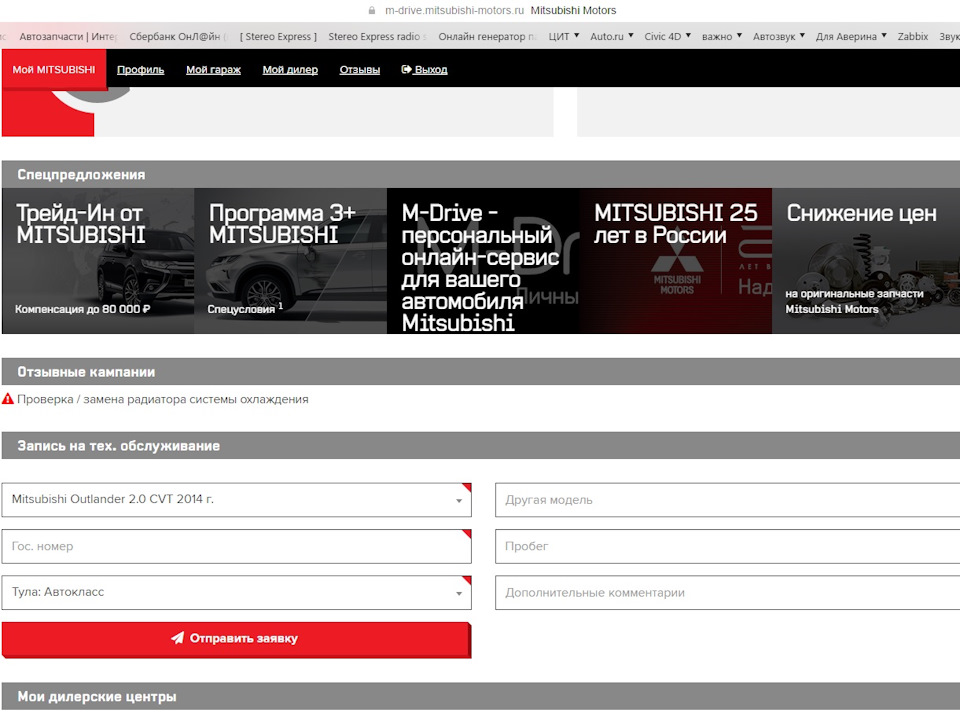Click the Отправить заявку button
The width and height of the screenshot is (960, 713).
[x=236, y=639]
